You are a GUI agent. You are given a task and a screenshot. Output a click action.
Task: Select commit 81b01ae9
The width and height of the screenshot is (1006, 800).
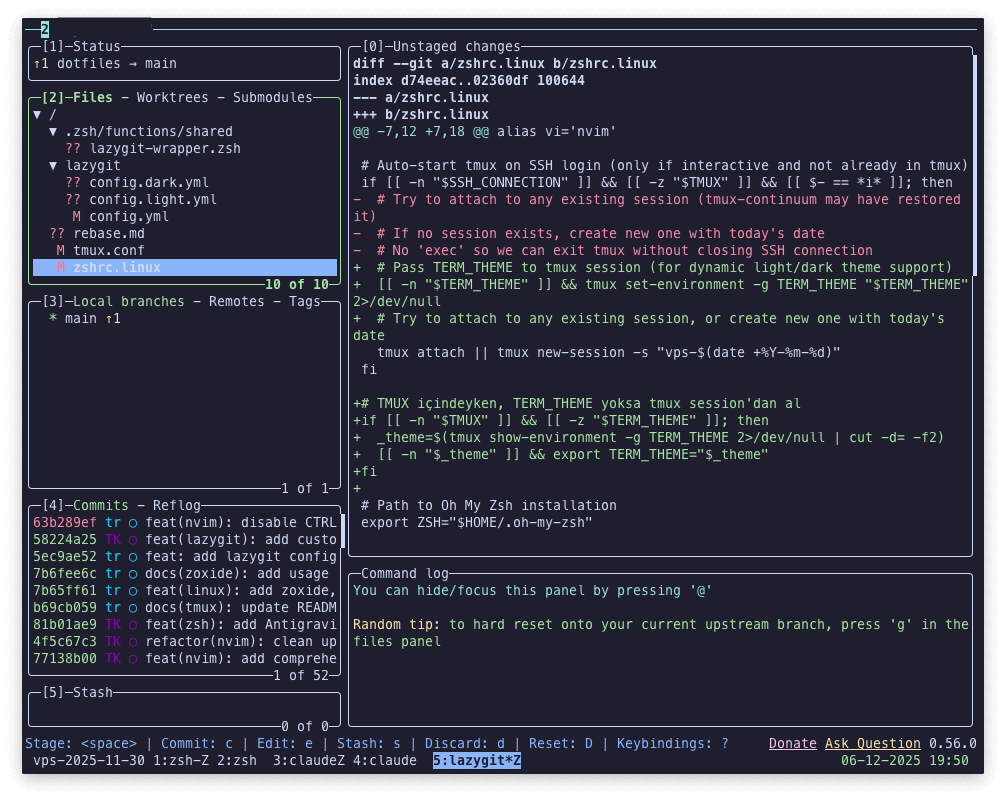tap(185, 625)
